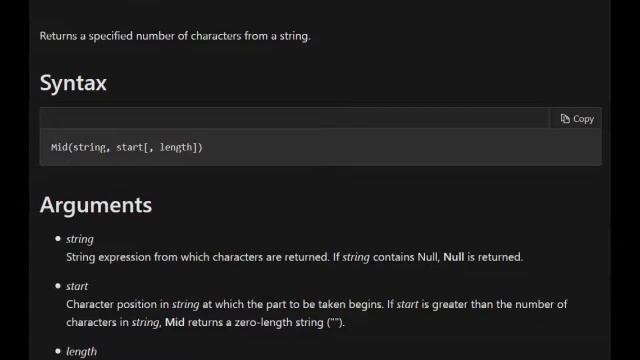Viewport: 640px width, 360px height.
Task: Click the Syntax heading
Action: [x=73, y=83]
